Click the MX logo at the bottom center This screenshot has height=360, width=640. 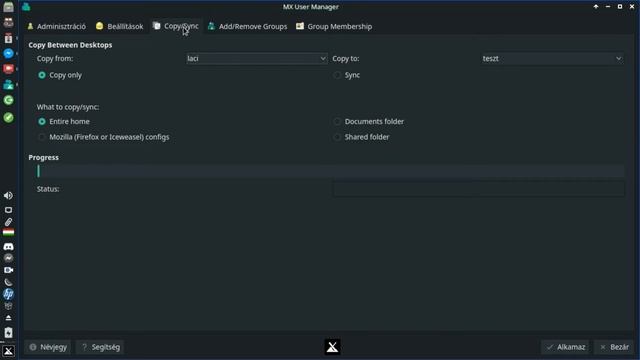[x=332, y=347]
